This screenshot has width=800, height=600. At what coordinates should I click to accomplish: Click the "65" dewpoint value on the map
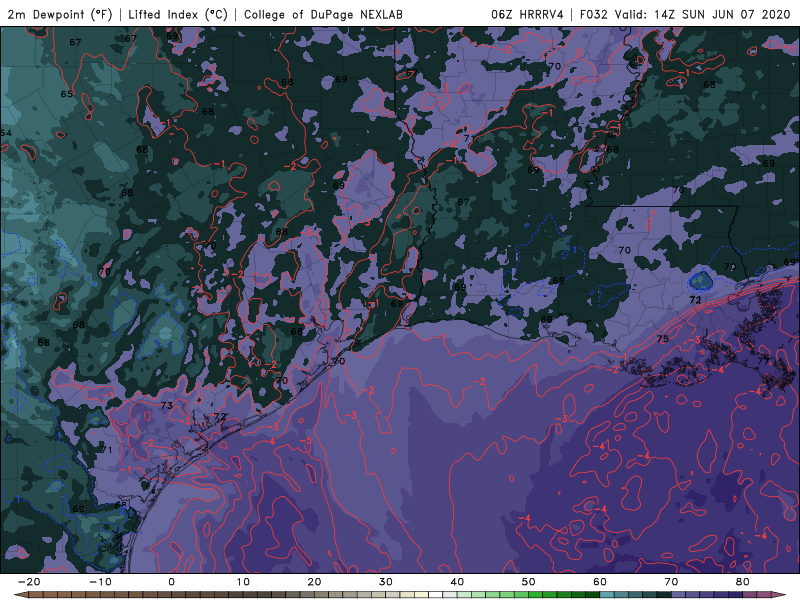(x=67, y=94)
